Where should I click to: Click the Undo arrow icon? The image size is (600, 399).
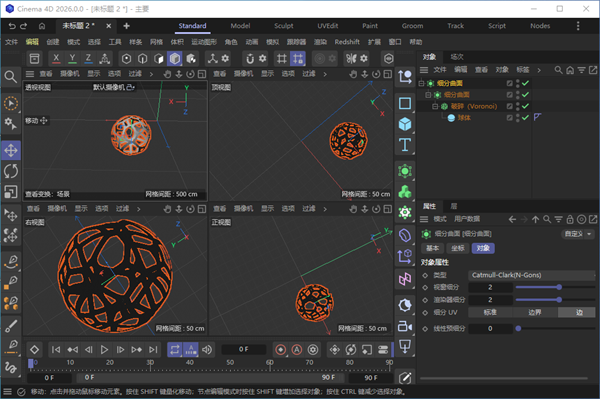[12, 26]
